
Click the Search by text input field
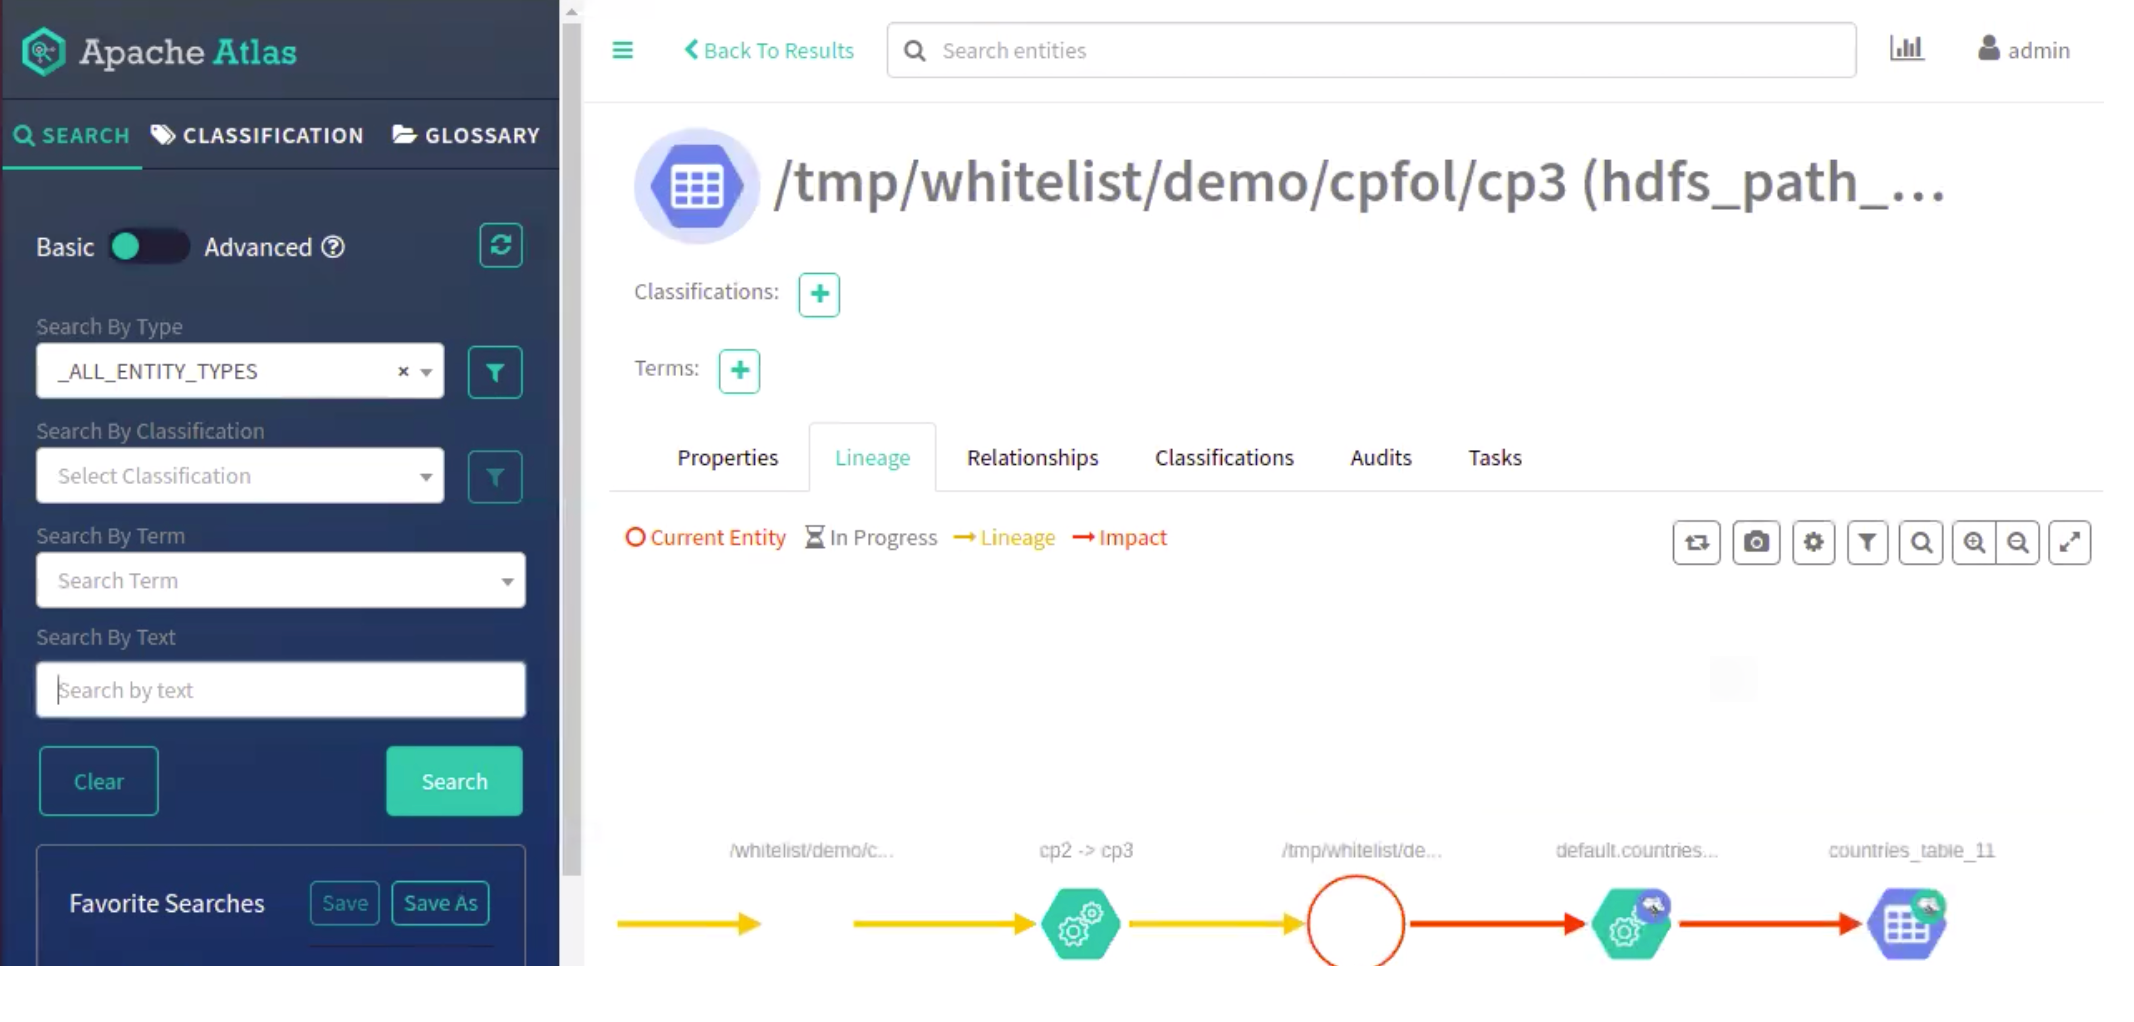tap(280, 690)
